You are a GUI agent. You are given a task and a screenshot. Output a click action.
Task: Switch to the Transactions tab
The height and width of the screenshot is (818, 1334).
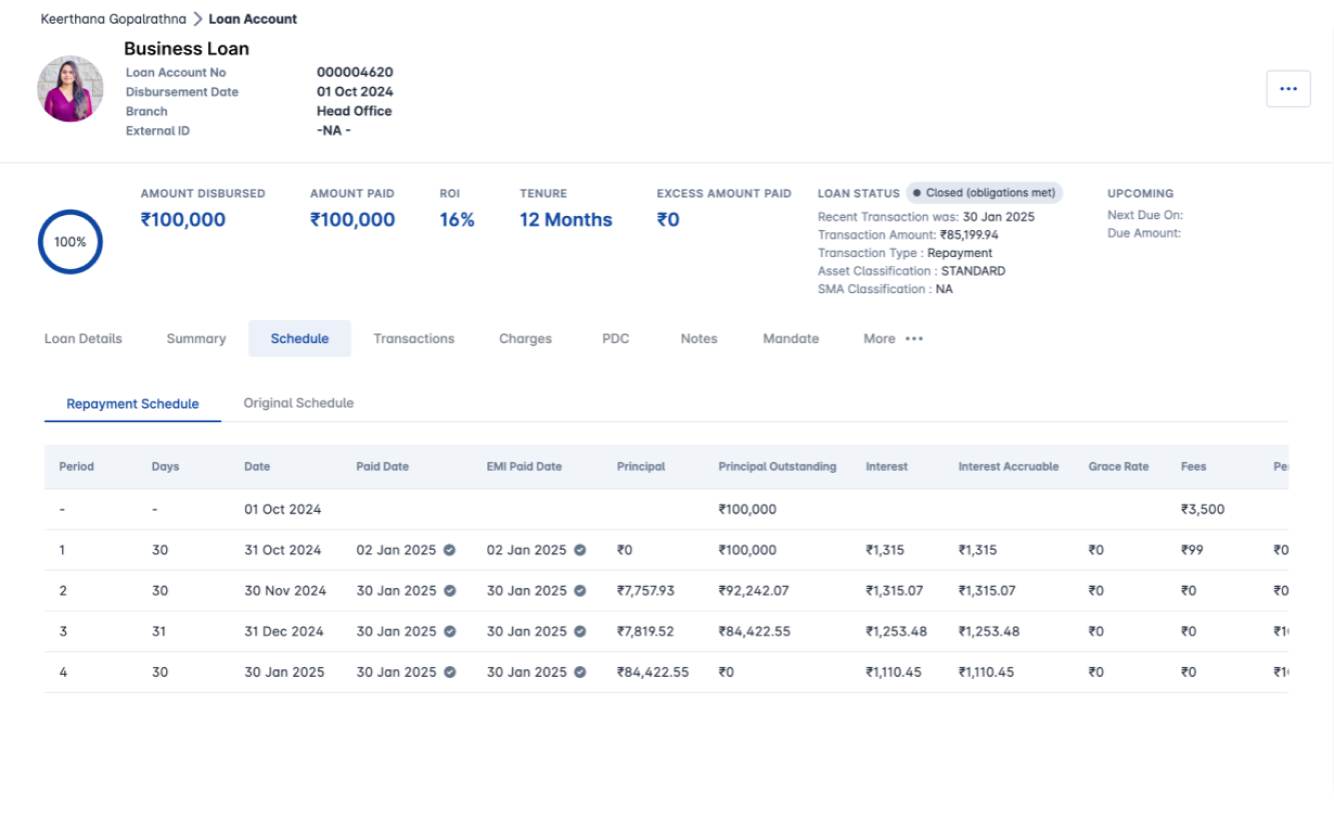coord(414,338)
